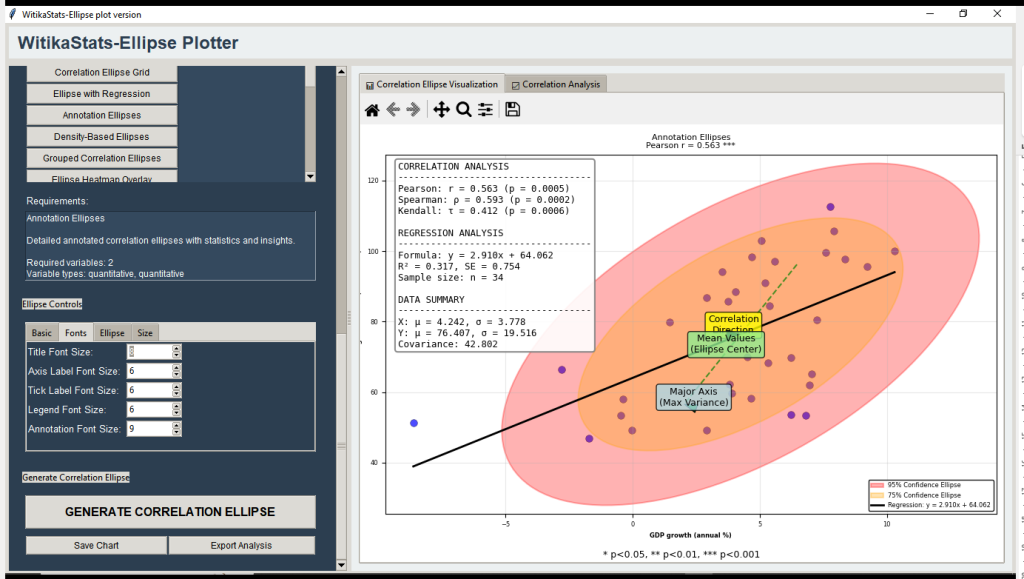Click chart list scrollbar down arrow
The width and height of the screenshot is (1024, 579).
[x=310, y=176]
